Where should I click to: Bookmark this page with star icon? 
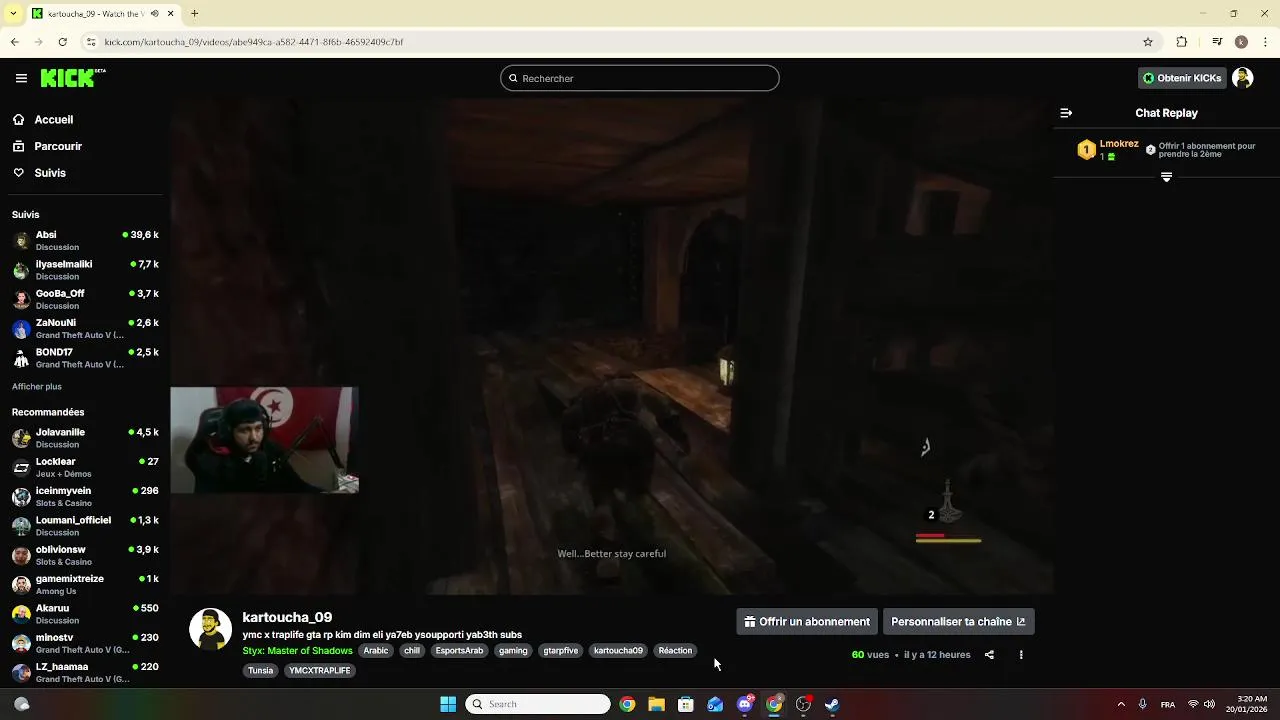[1148, 42]
